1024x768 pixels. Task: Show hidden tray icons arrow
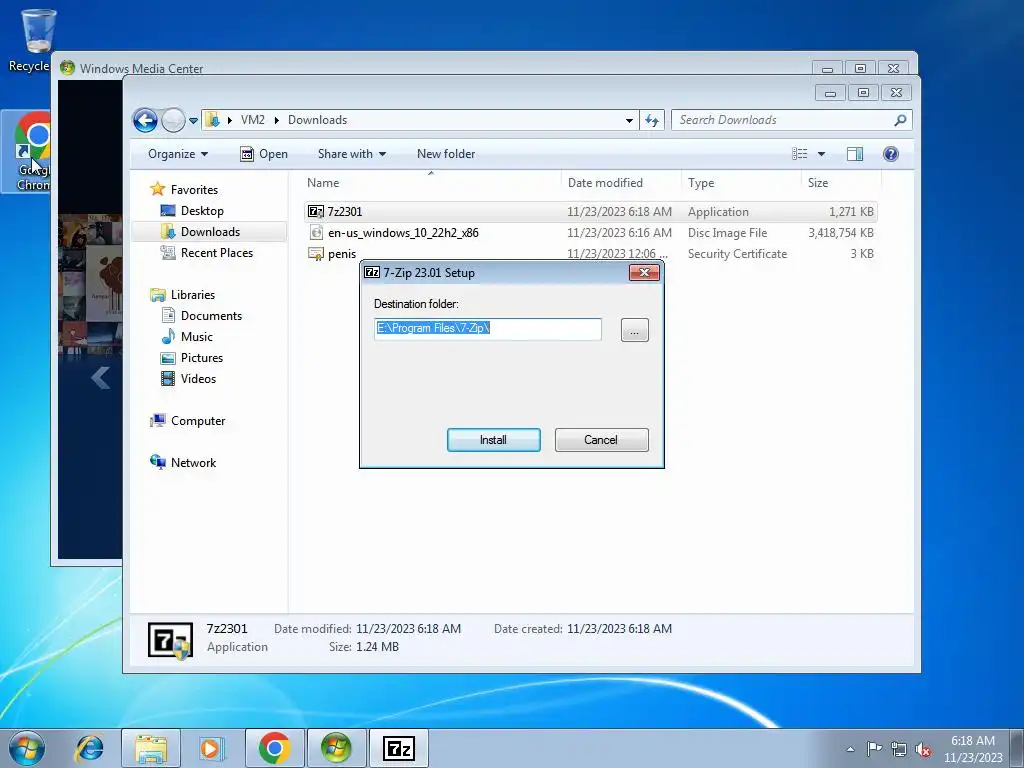click(850, 749)
